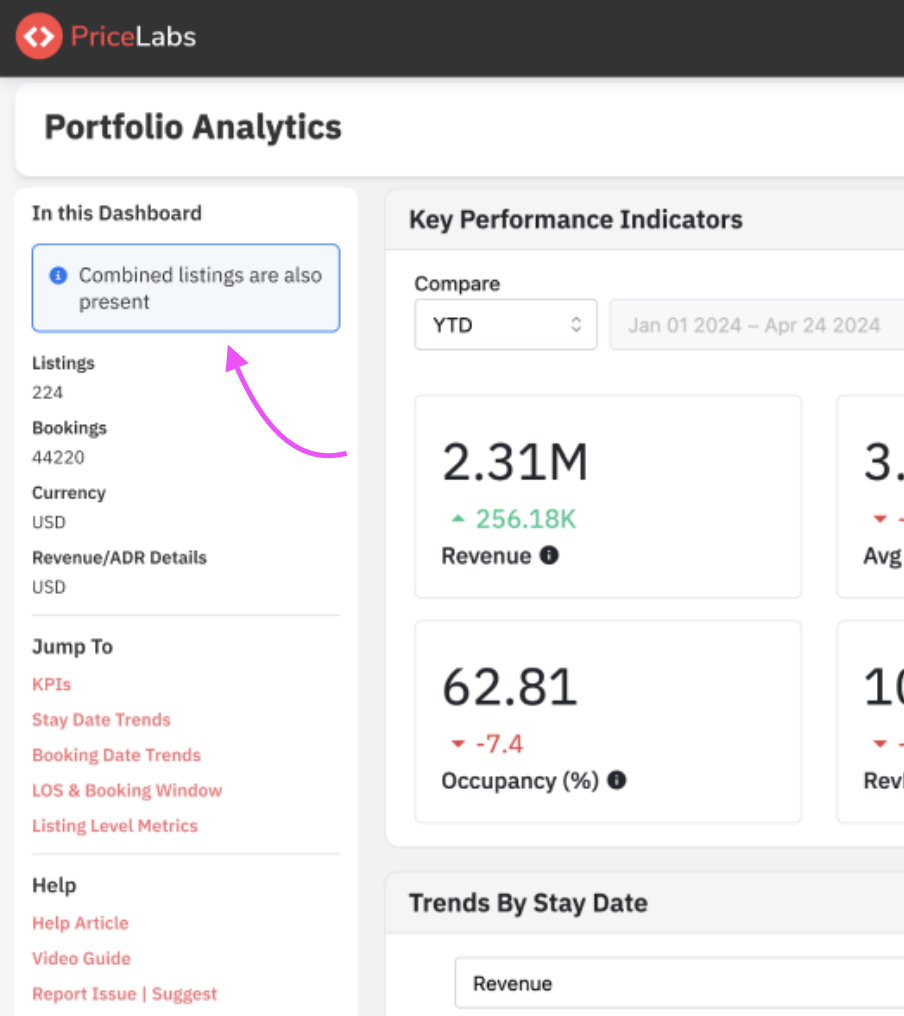Viewport: 904px width, 1016px height.
Task: Jump to Stay Date Trends
Action: pyautogui.click(x=102, y=720)
